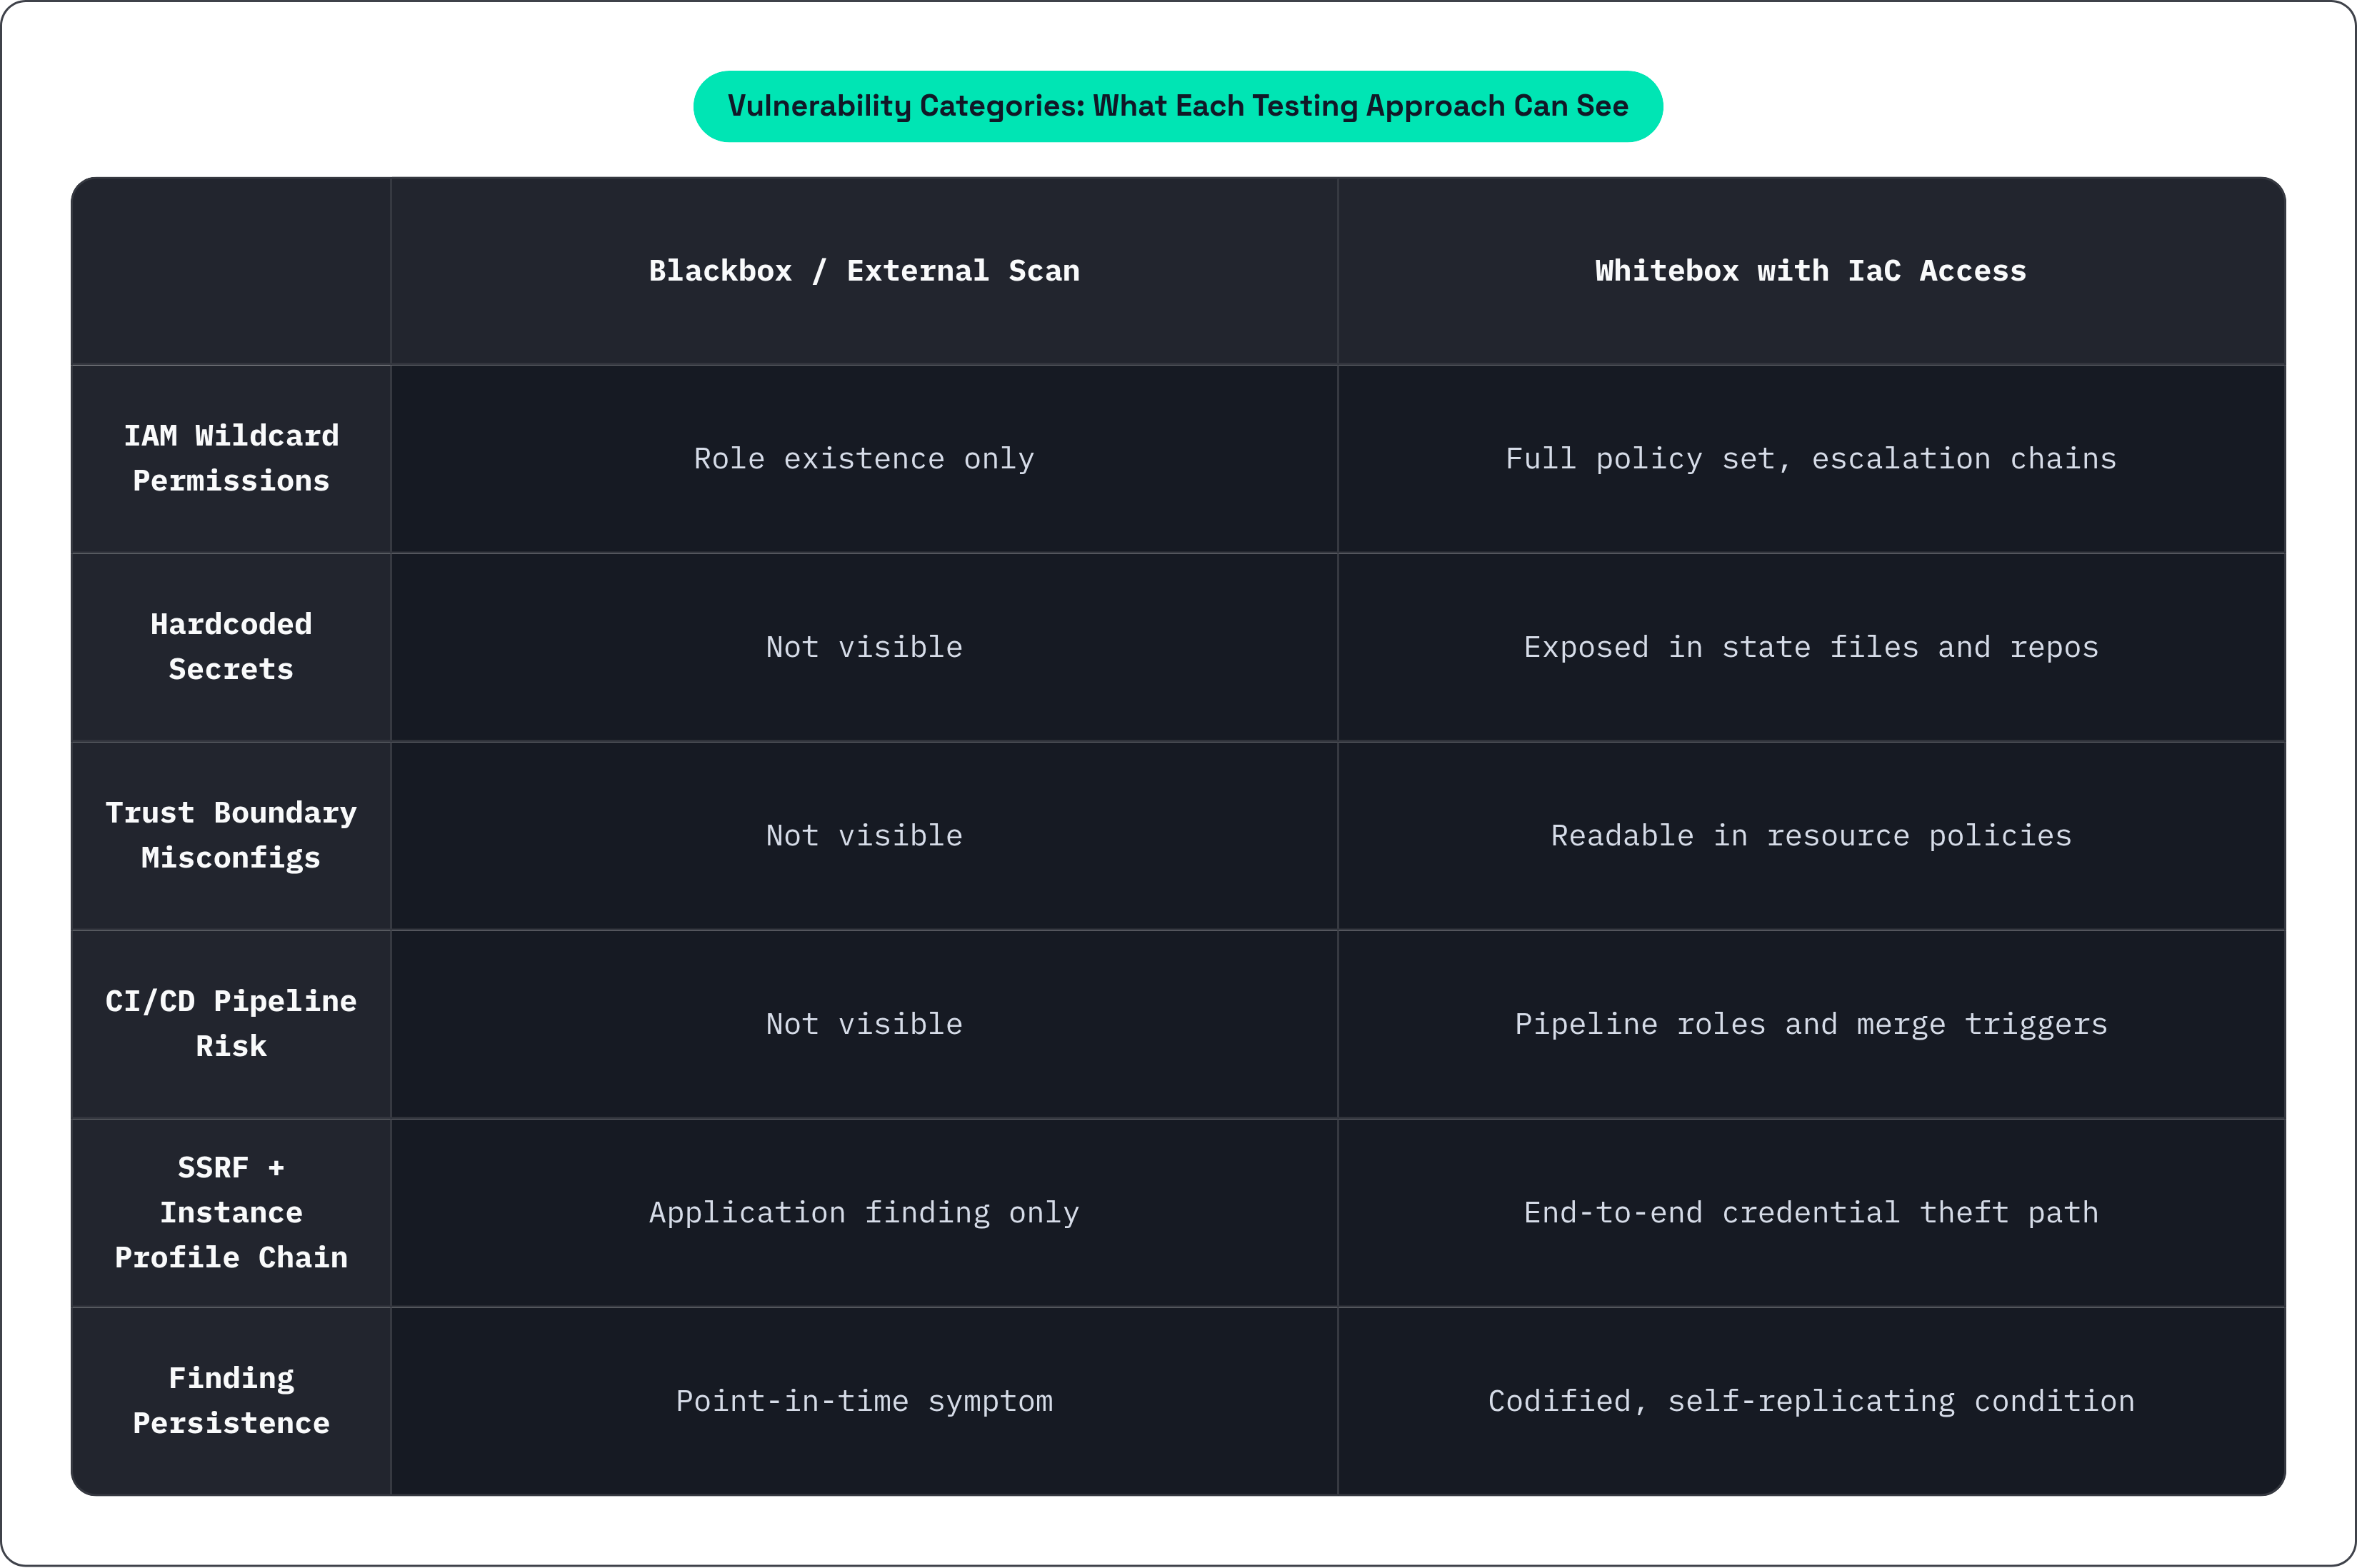
Task: Click the 'Role existence only' cell
Action: coord(864,459)
